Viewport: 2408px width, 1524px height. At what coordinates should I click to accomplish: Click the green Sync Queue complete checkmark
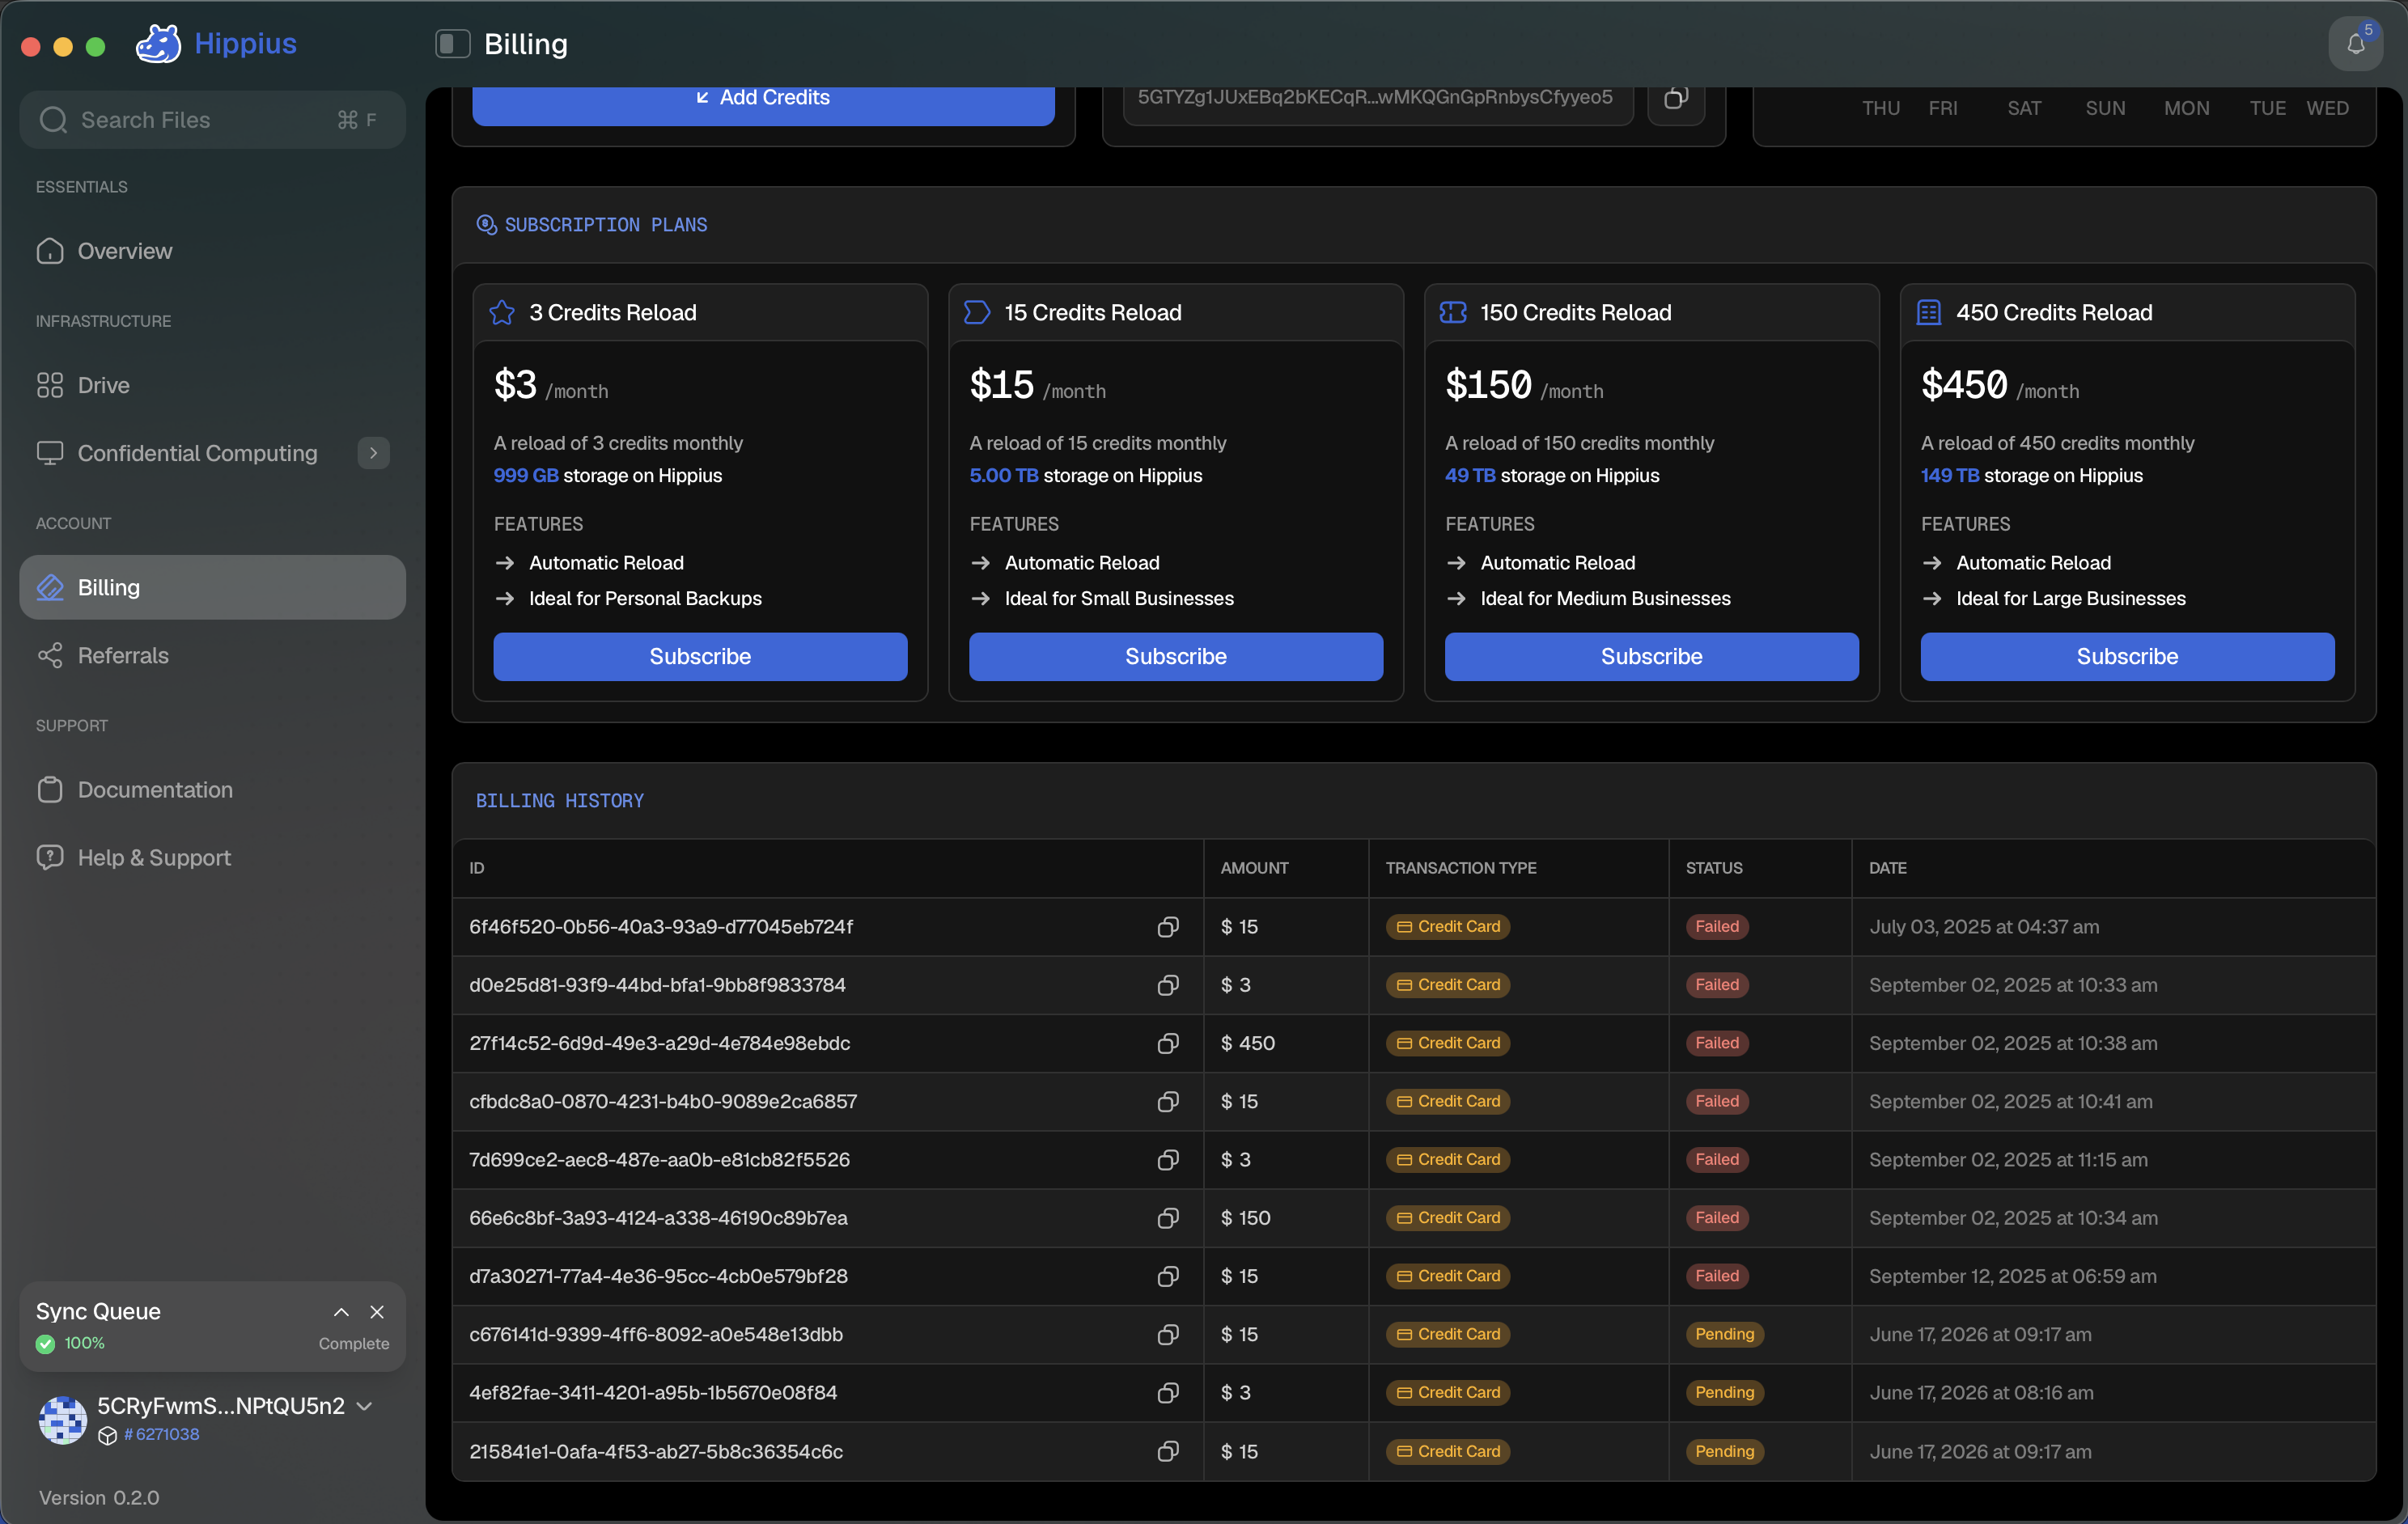pyautogui.click(x=45, y=1344)
